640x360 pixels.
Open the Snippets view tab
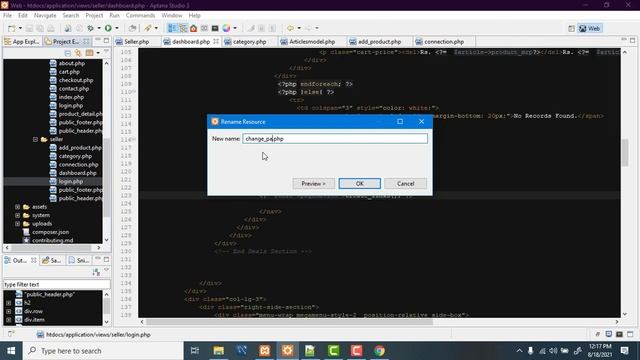coord(79,260)
